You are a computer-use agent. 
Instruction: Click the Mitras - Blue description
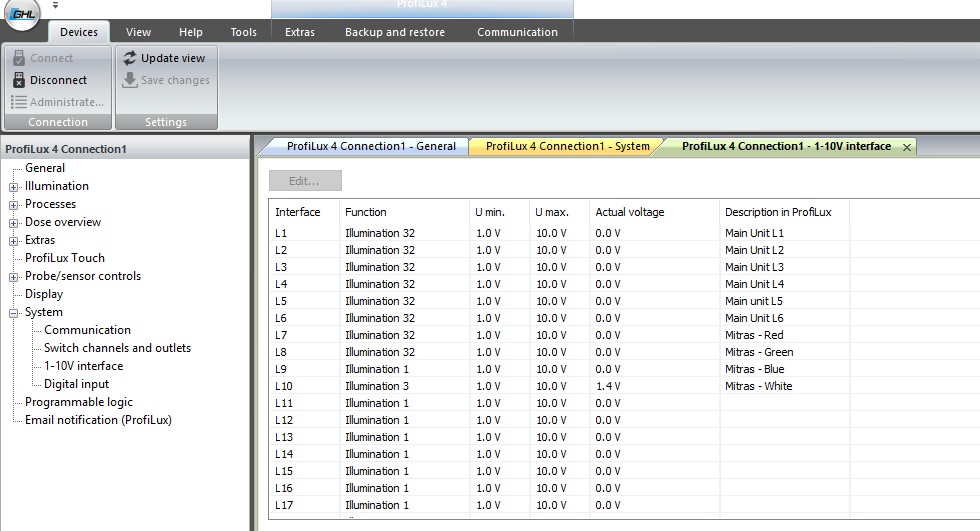pos(754,369)
